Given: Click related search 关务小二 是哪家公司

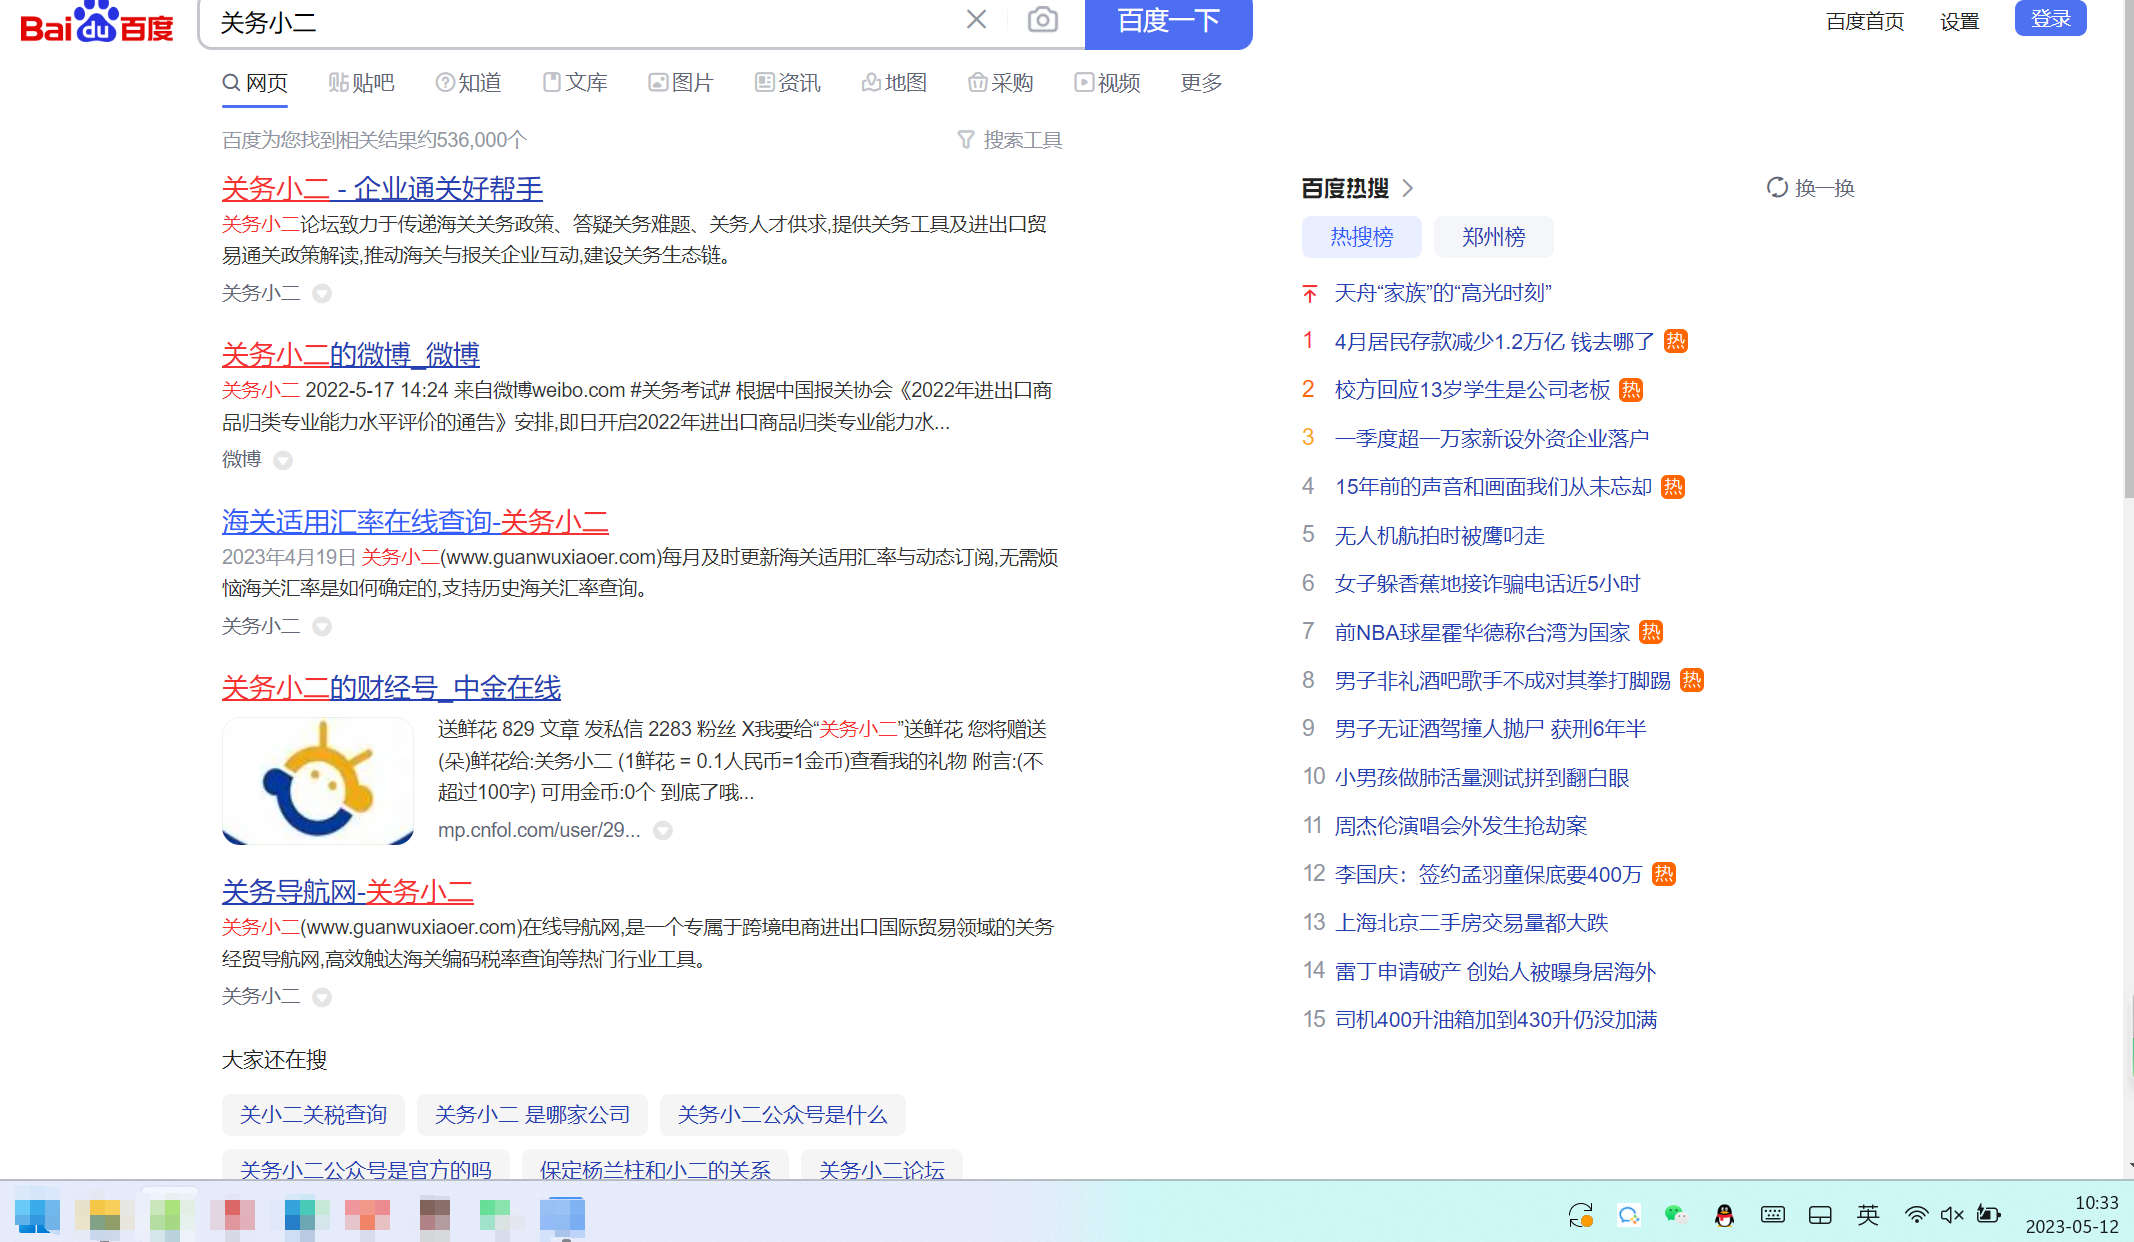Looking at the screenshot, I should tap(532, 1114).
